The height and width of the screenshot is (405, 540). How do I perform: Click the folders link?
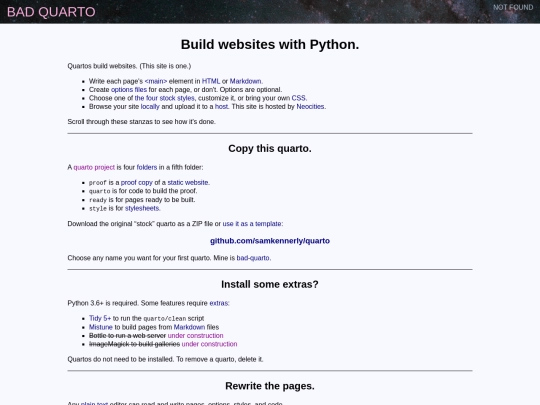[x=147, y=167]
